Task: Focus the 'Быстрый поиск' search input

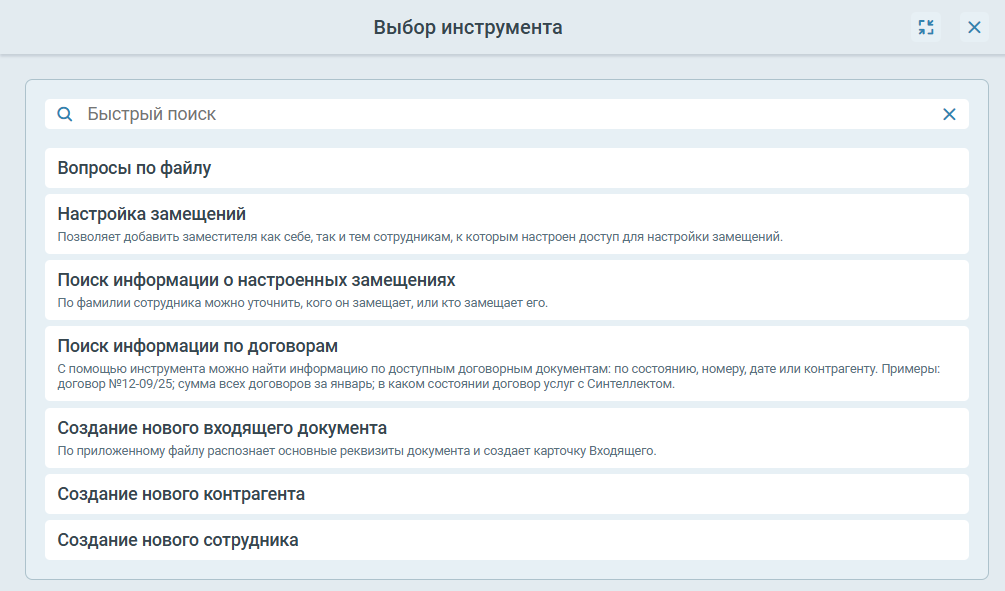Action: click(x=500, y=114)
